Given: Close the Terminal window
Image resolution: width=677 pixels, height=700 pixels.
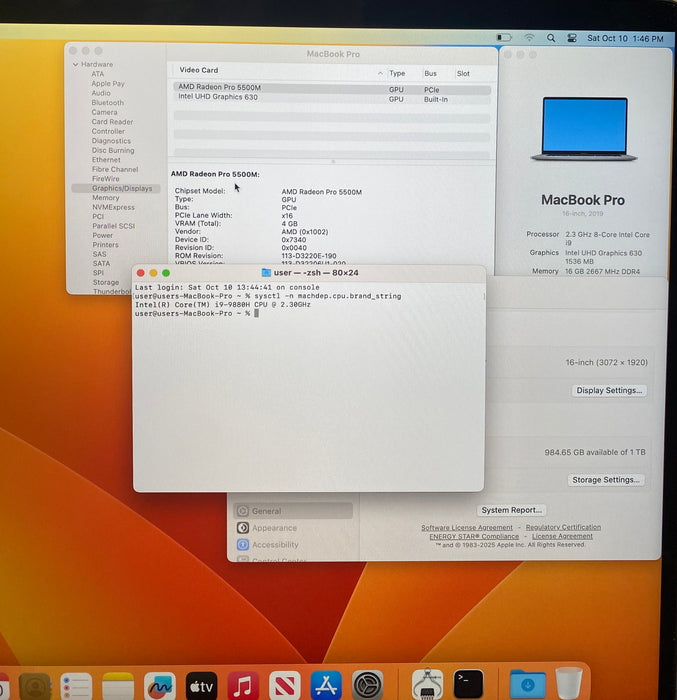Looking at the screenshot, I should (x=141, y=273).
